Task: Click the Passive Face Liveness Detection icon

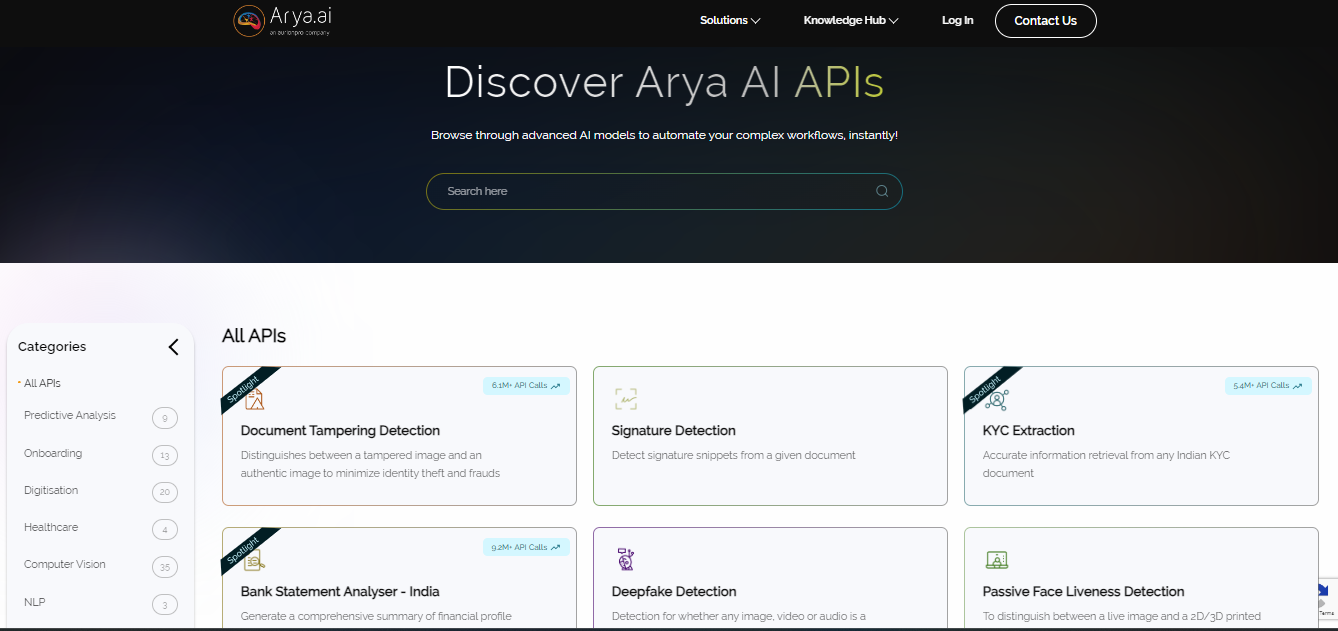Action: point(997,560)
